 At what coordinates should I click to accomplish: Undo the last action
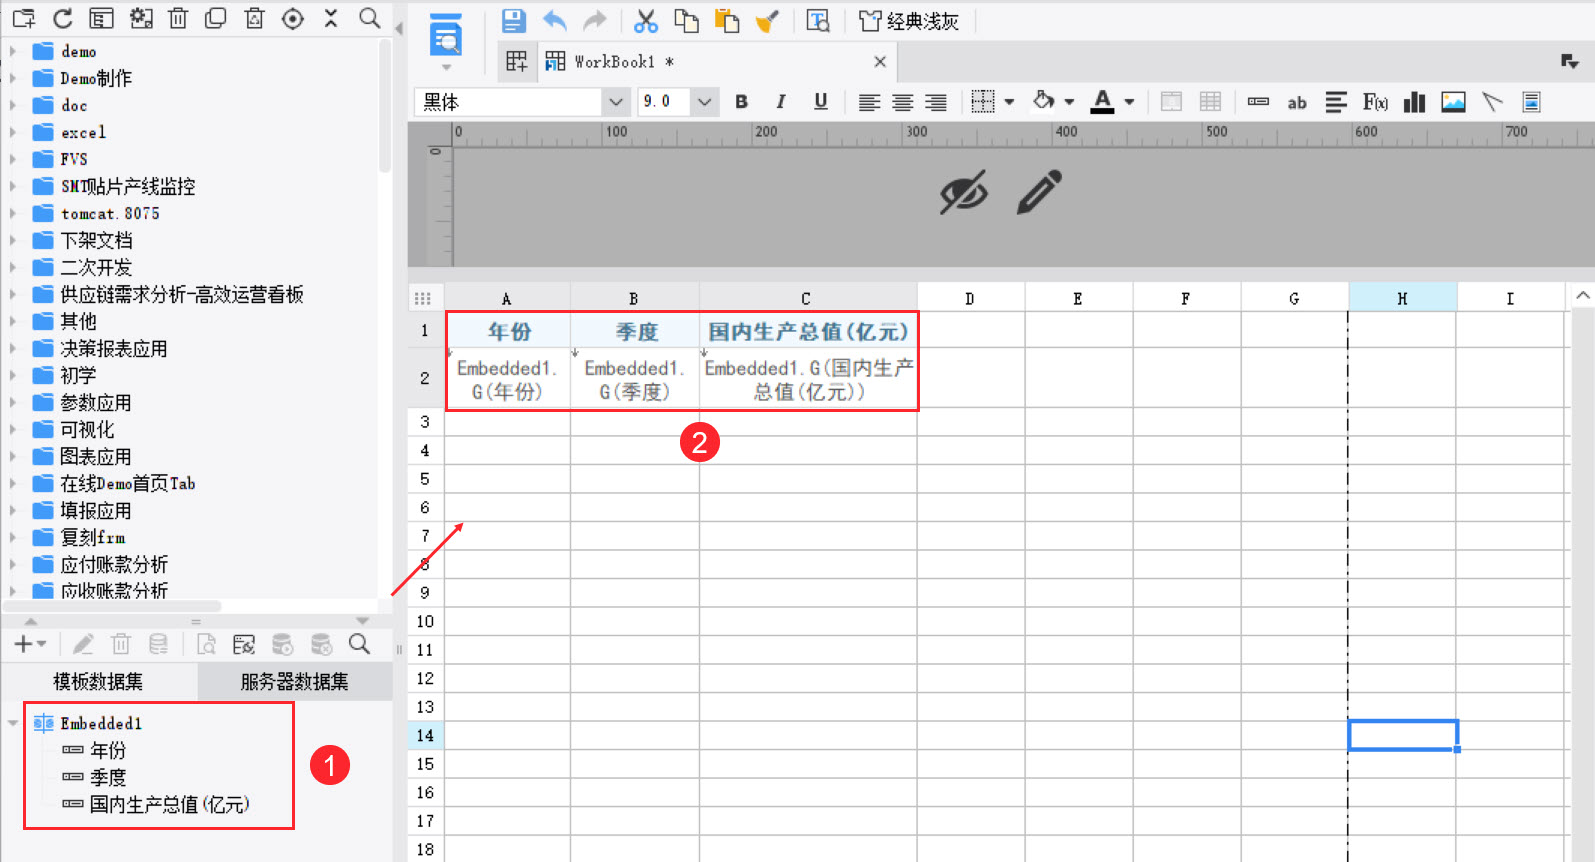coord(555,20)
